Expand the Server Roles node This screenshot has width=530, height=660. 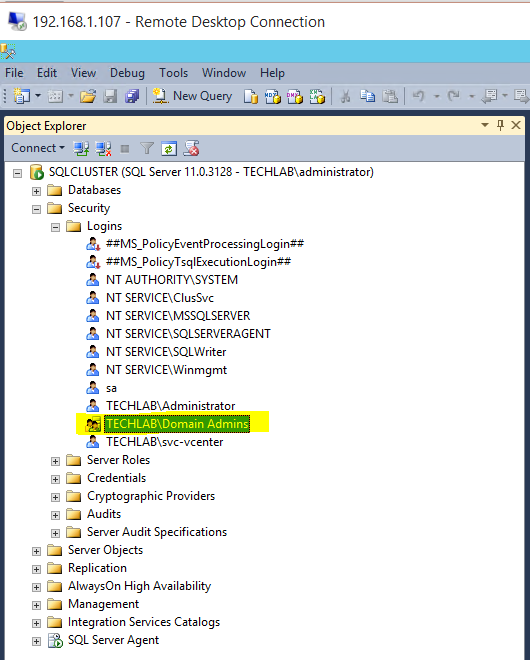pyautogui.click(x=56, y=461)
